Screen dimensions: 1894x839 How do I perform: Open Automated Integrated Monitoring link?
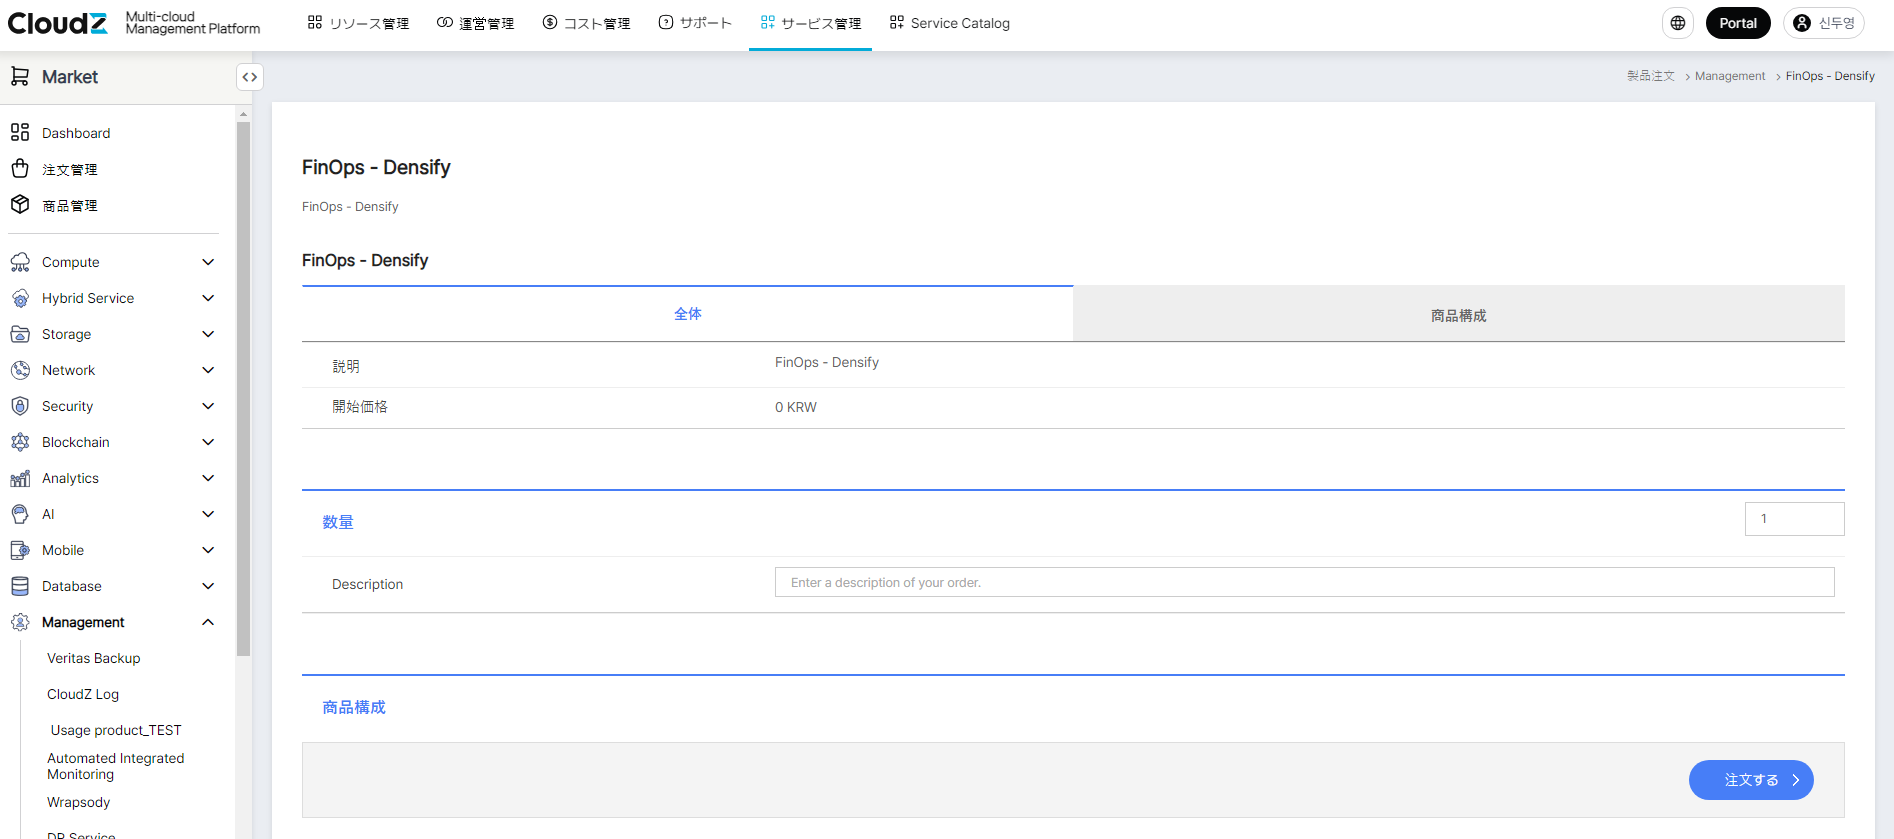click(x=116, y=766)
